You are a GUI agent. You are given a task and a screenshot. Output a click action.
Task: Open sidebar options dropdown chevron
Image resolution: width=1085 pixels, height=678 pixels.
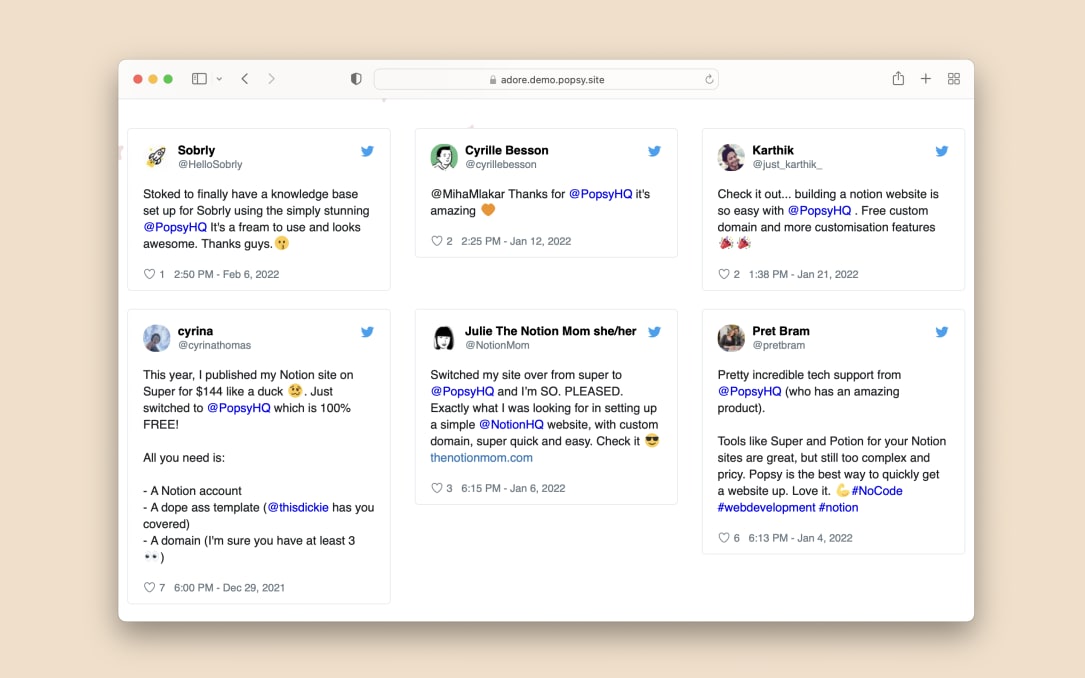219,79
